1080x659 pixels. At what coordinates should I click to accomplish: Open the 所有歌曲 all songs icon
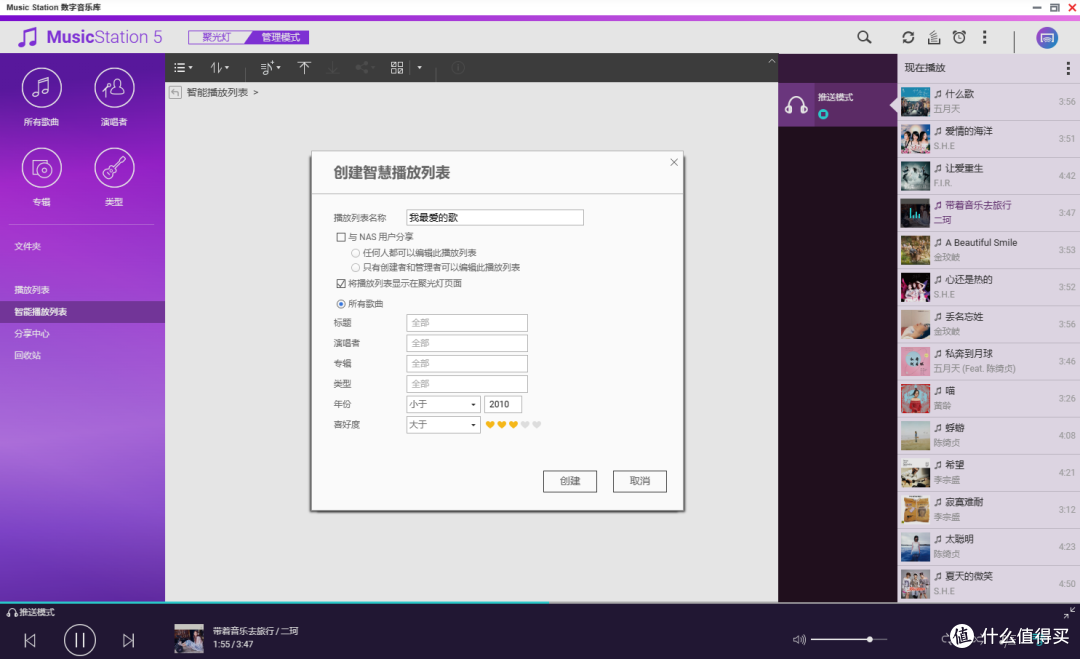point(41,88)
